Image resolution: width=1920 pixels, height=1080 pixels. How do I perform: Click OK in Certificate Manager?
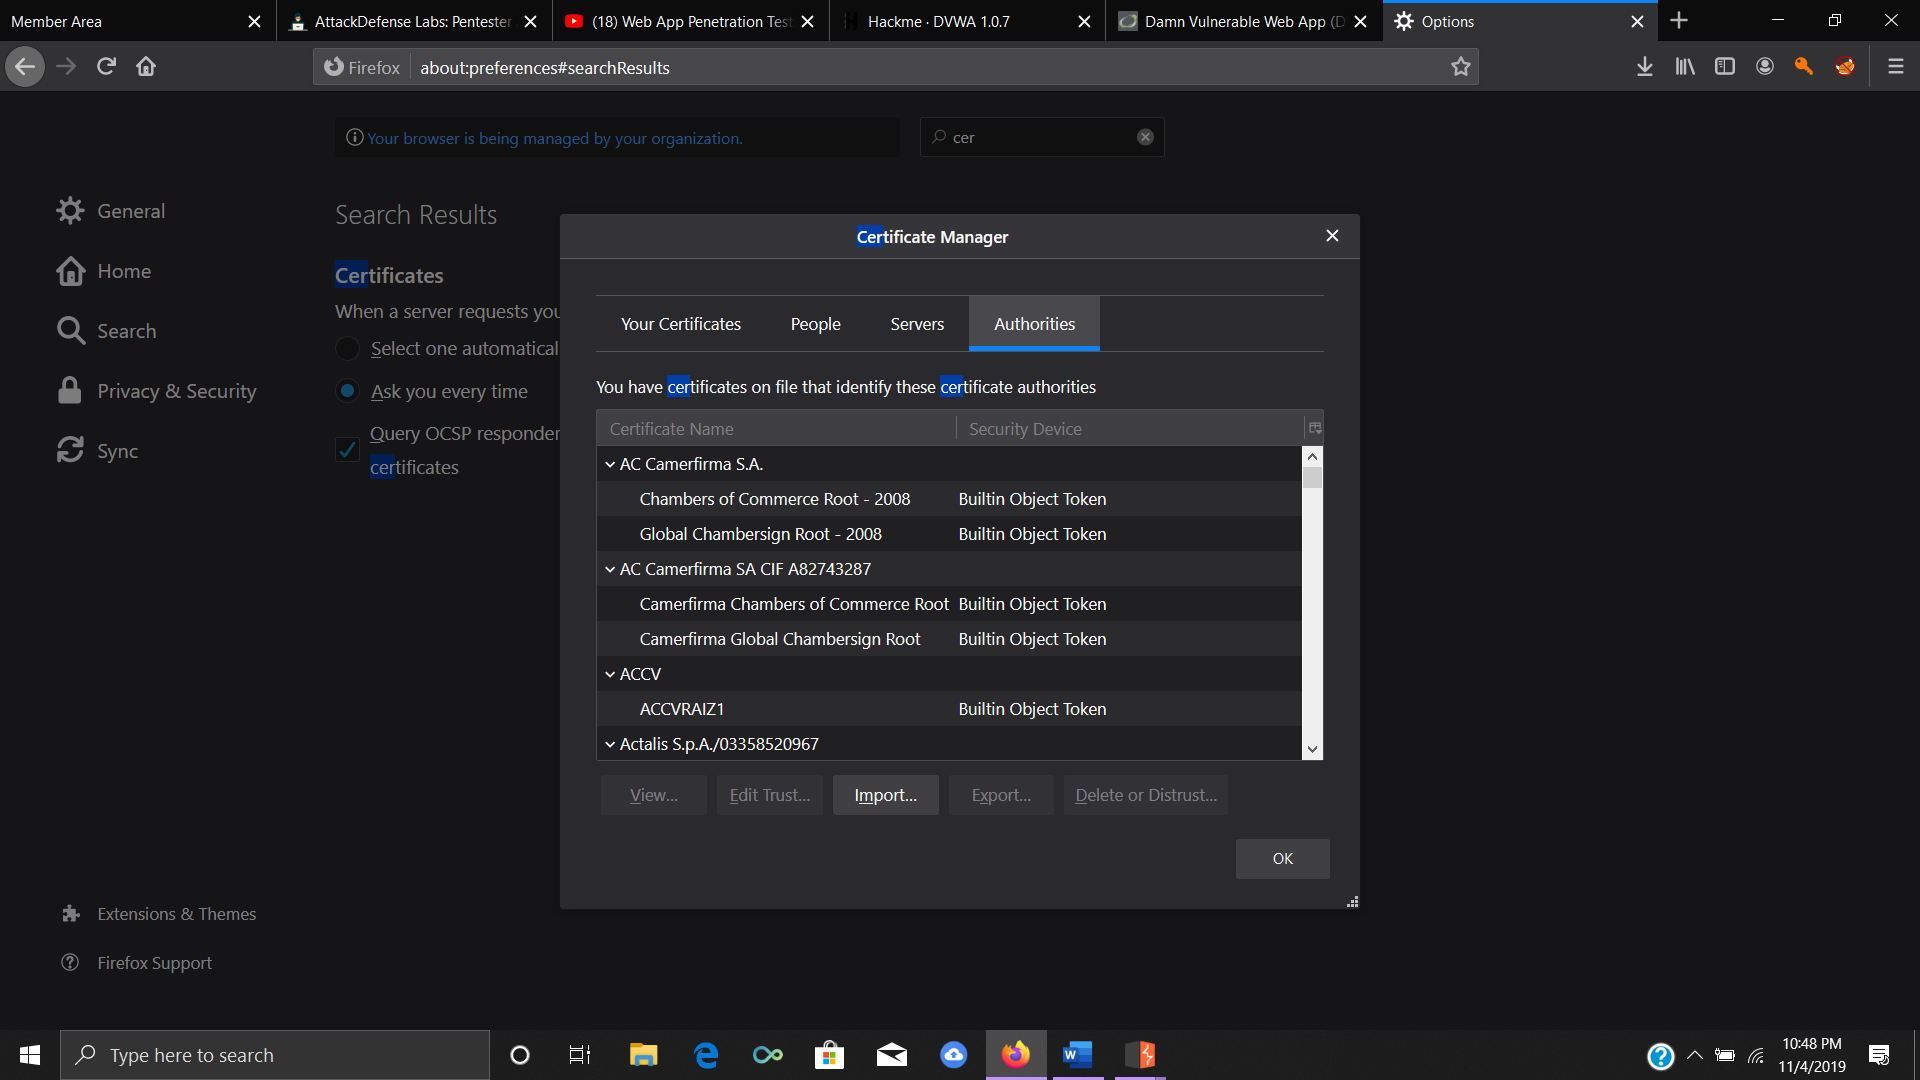1282,859
